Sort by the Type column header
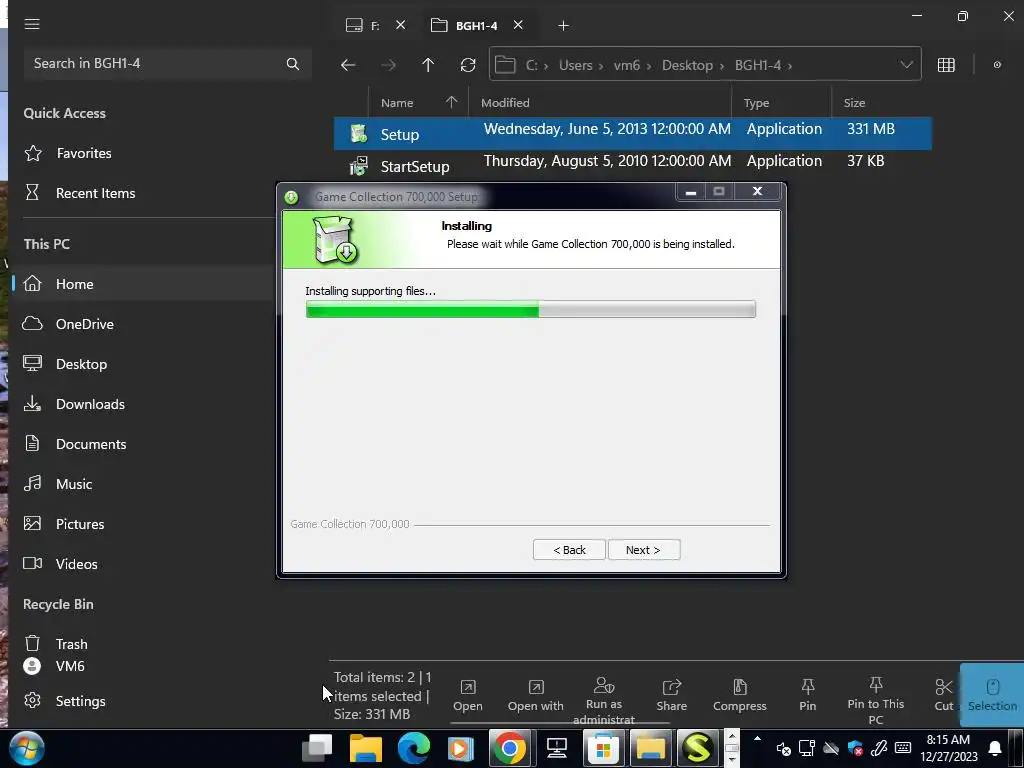The width and height of the screenshot is (1024, 768). [x=756, y=103]
